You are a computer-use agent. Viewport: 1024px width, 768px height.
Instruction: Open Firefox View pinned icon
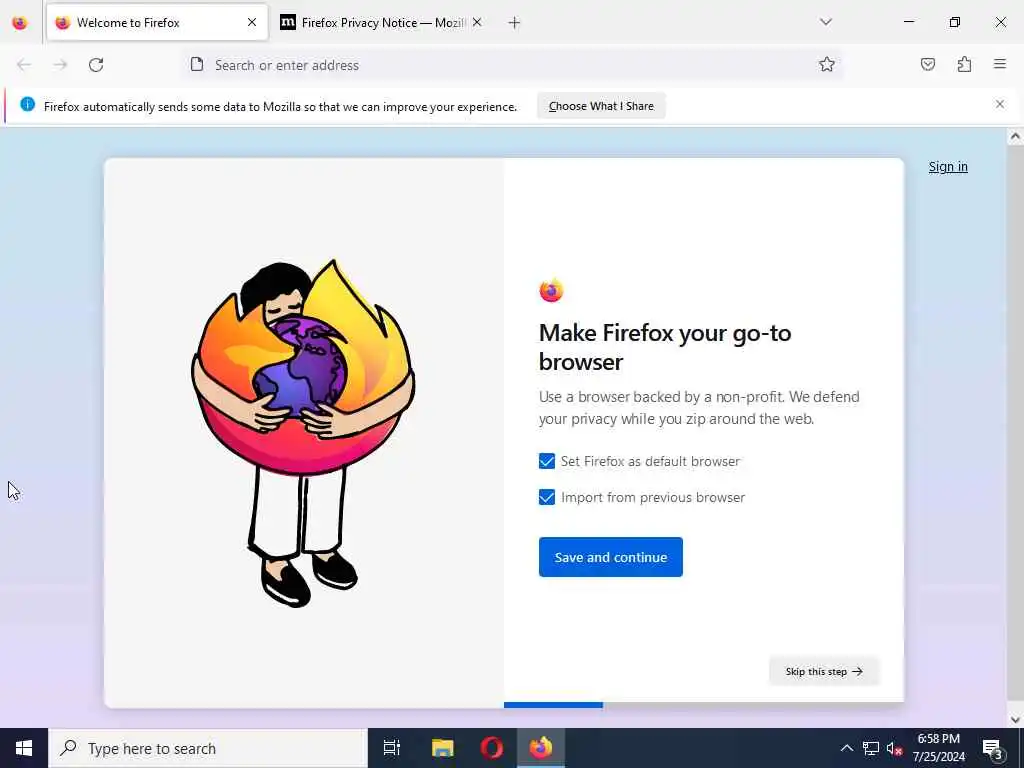20,23
